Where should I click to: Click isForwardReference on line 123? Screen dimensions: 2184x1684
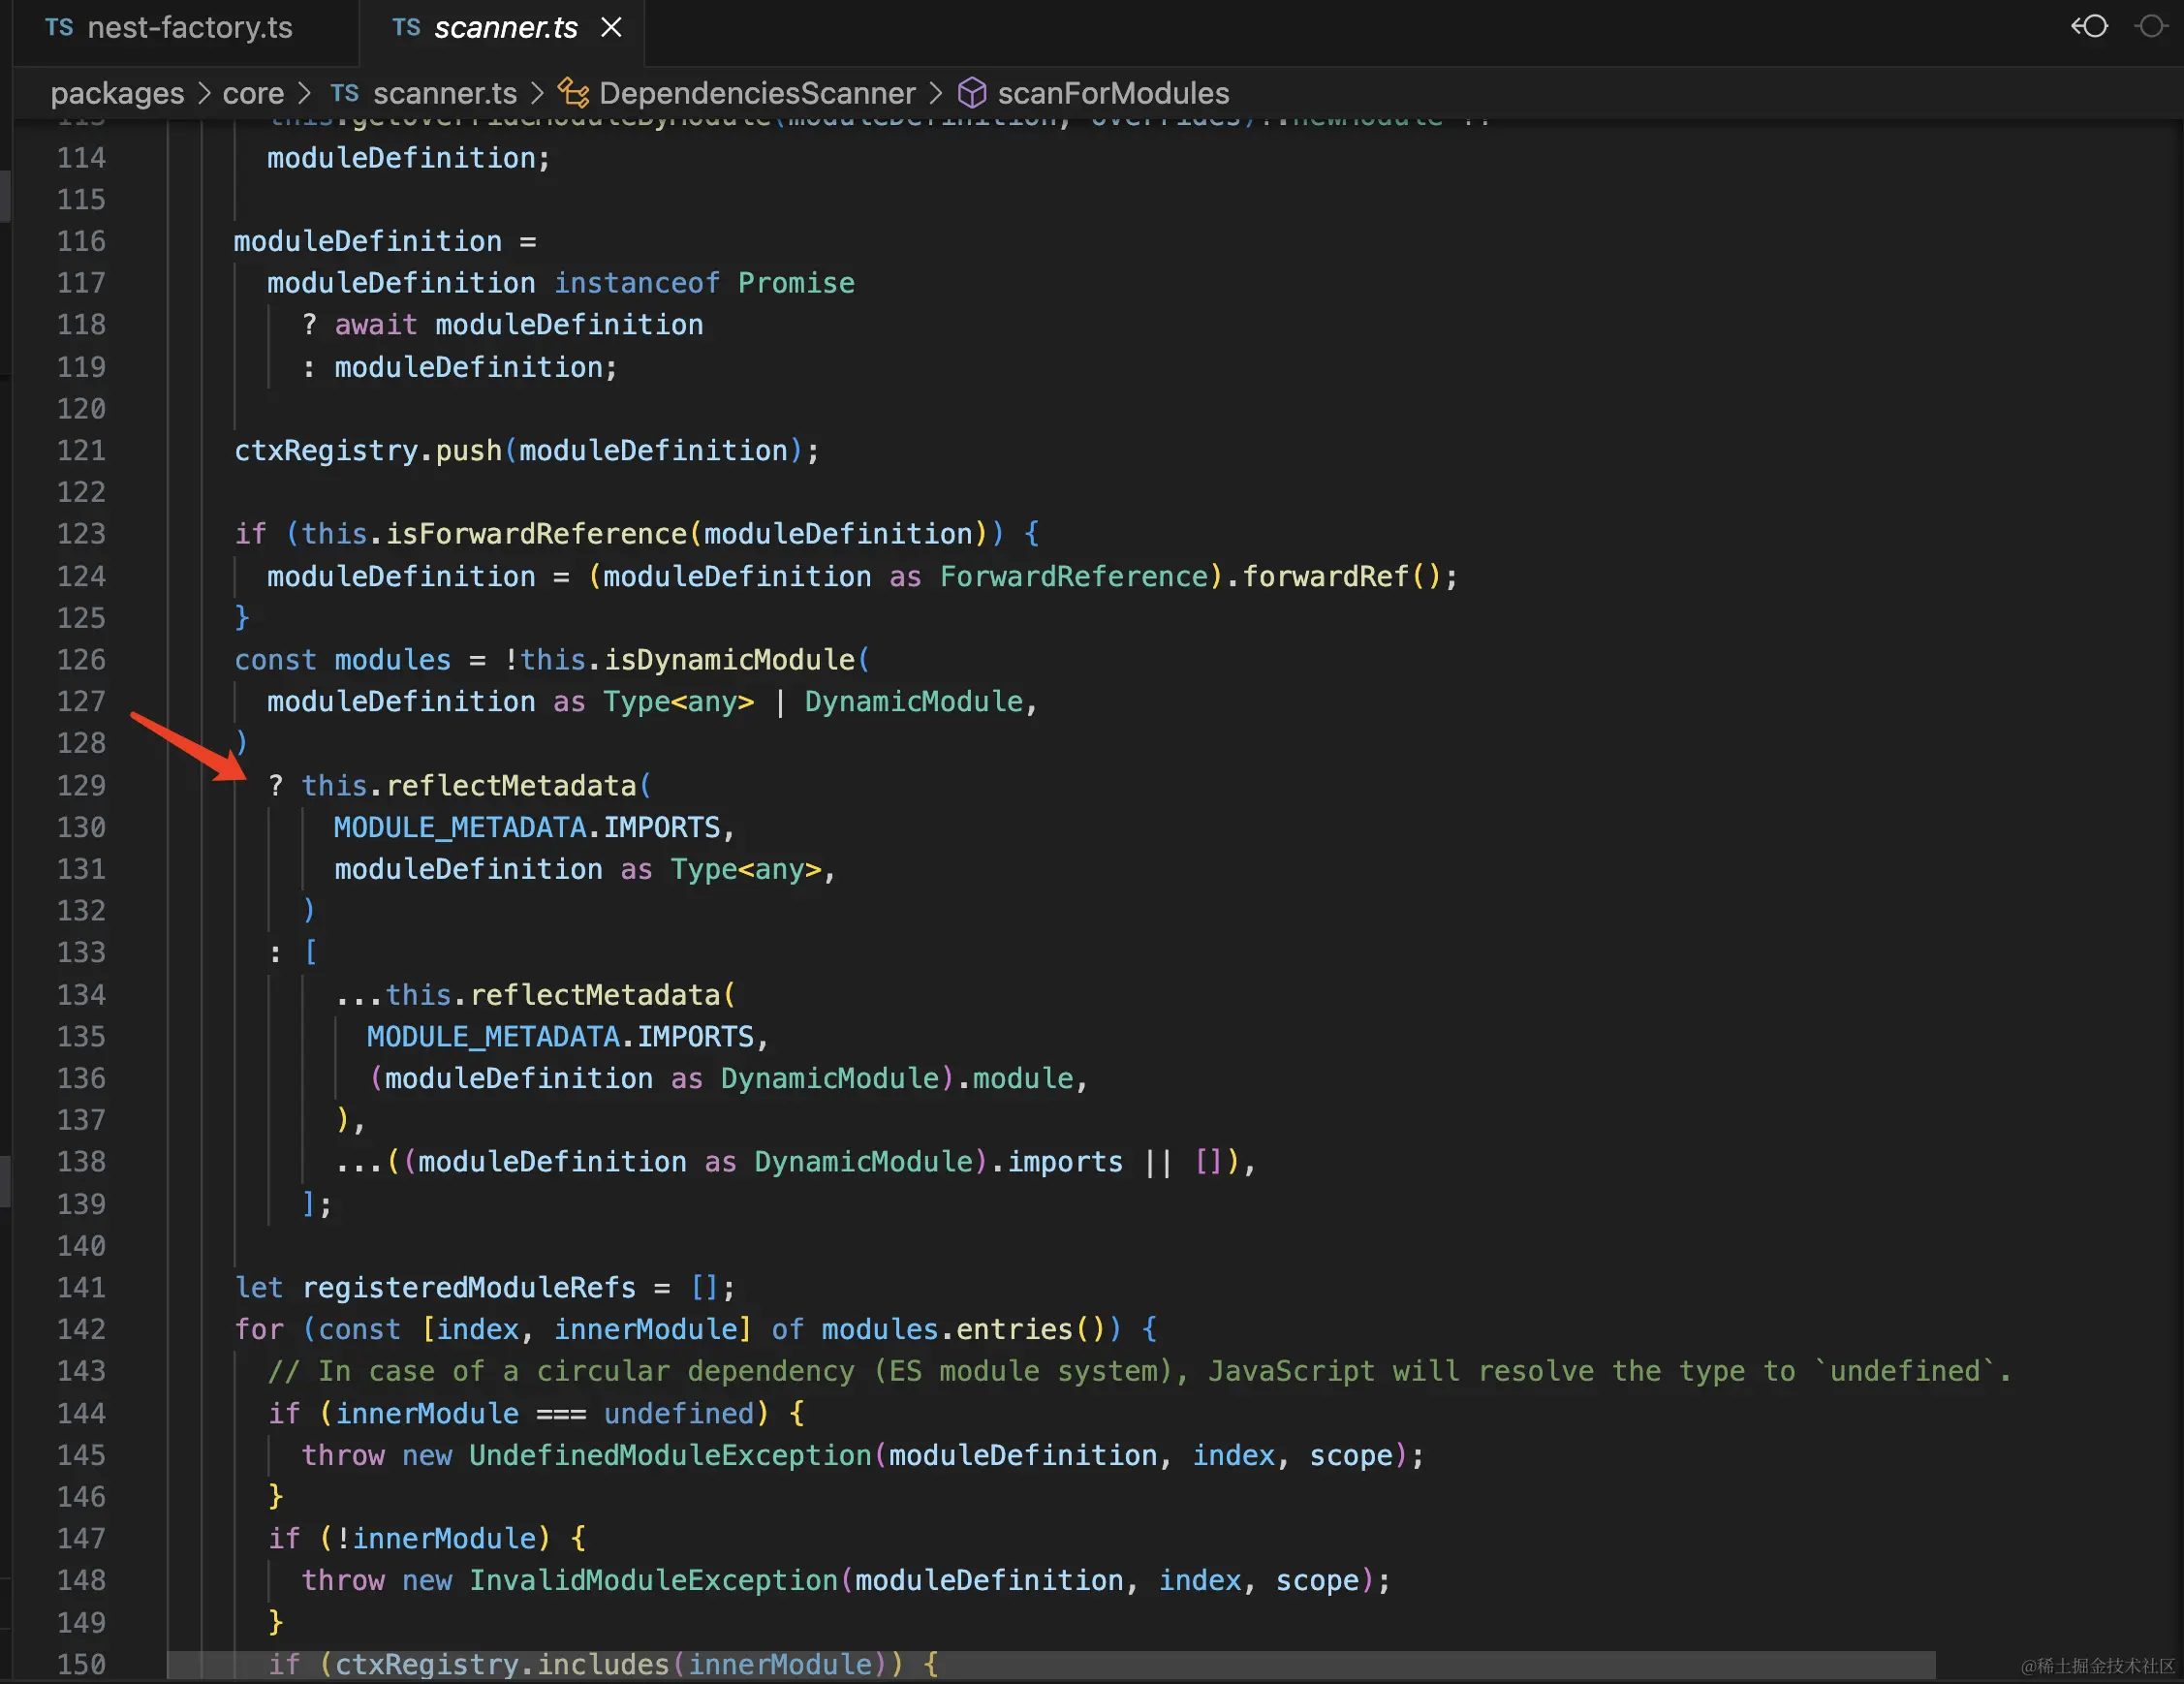[x=537, y=533]
